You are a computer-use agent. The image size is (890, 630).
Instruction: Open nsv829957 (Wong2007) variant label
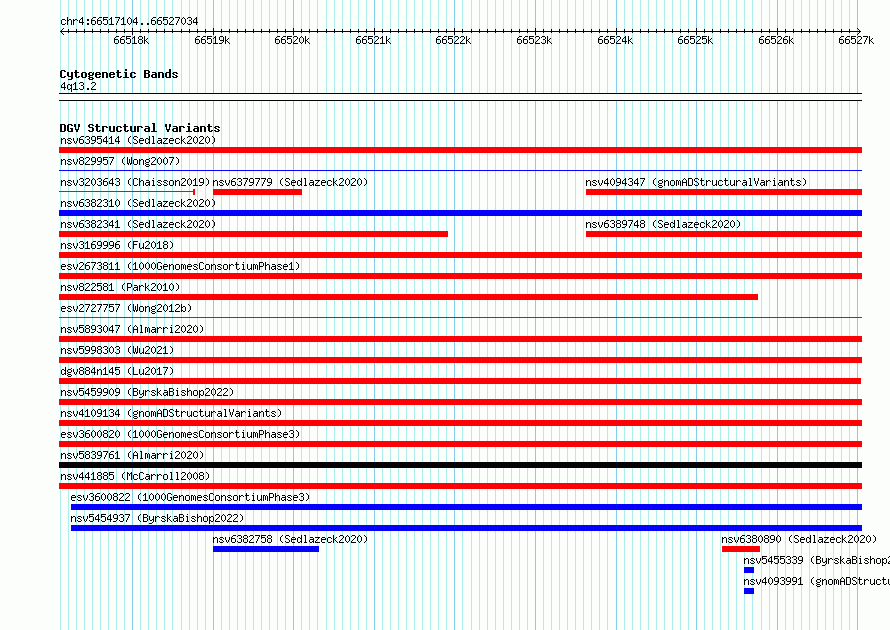coord(120,161)
